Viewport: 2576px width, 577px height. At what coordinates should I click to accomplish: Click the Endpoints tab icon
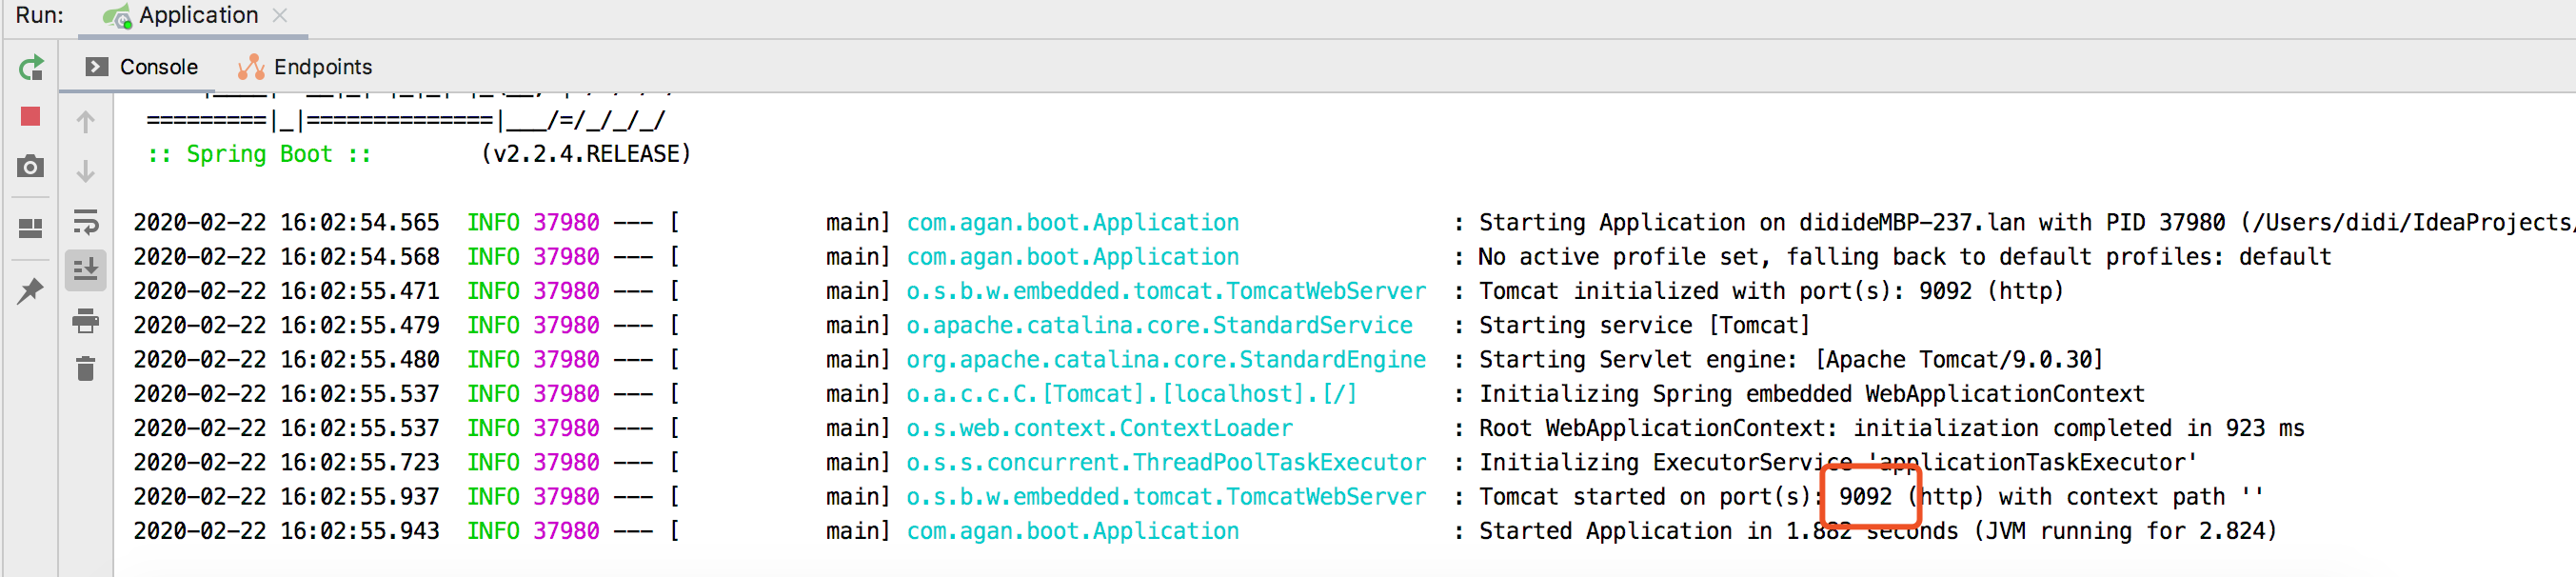(x=251, y=67)
